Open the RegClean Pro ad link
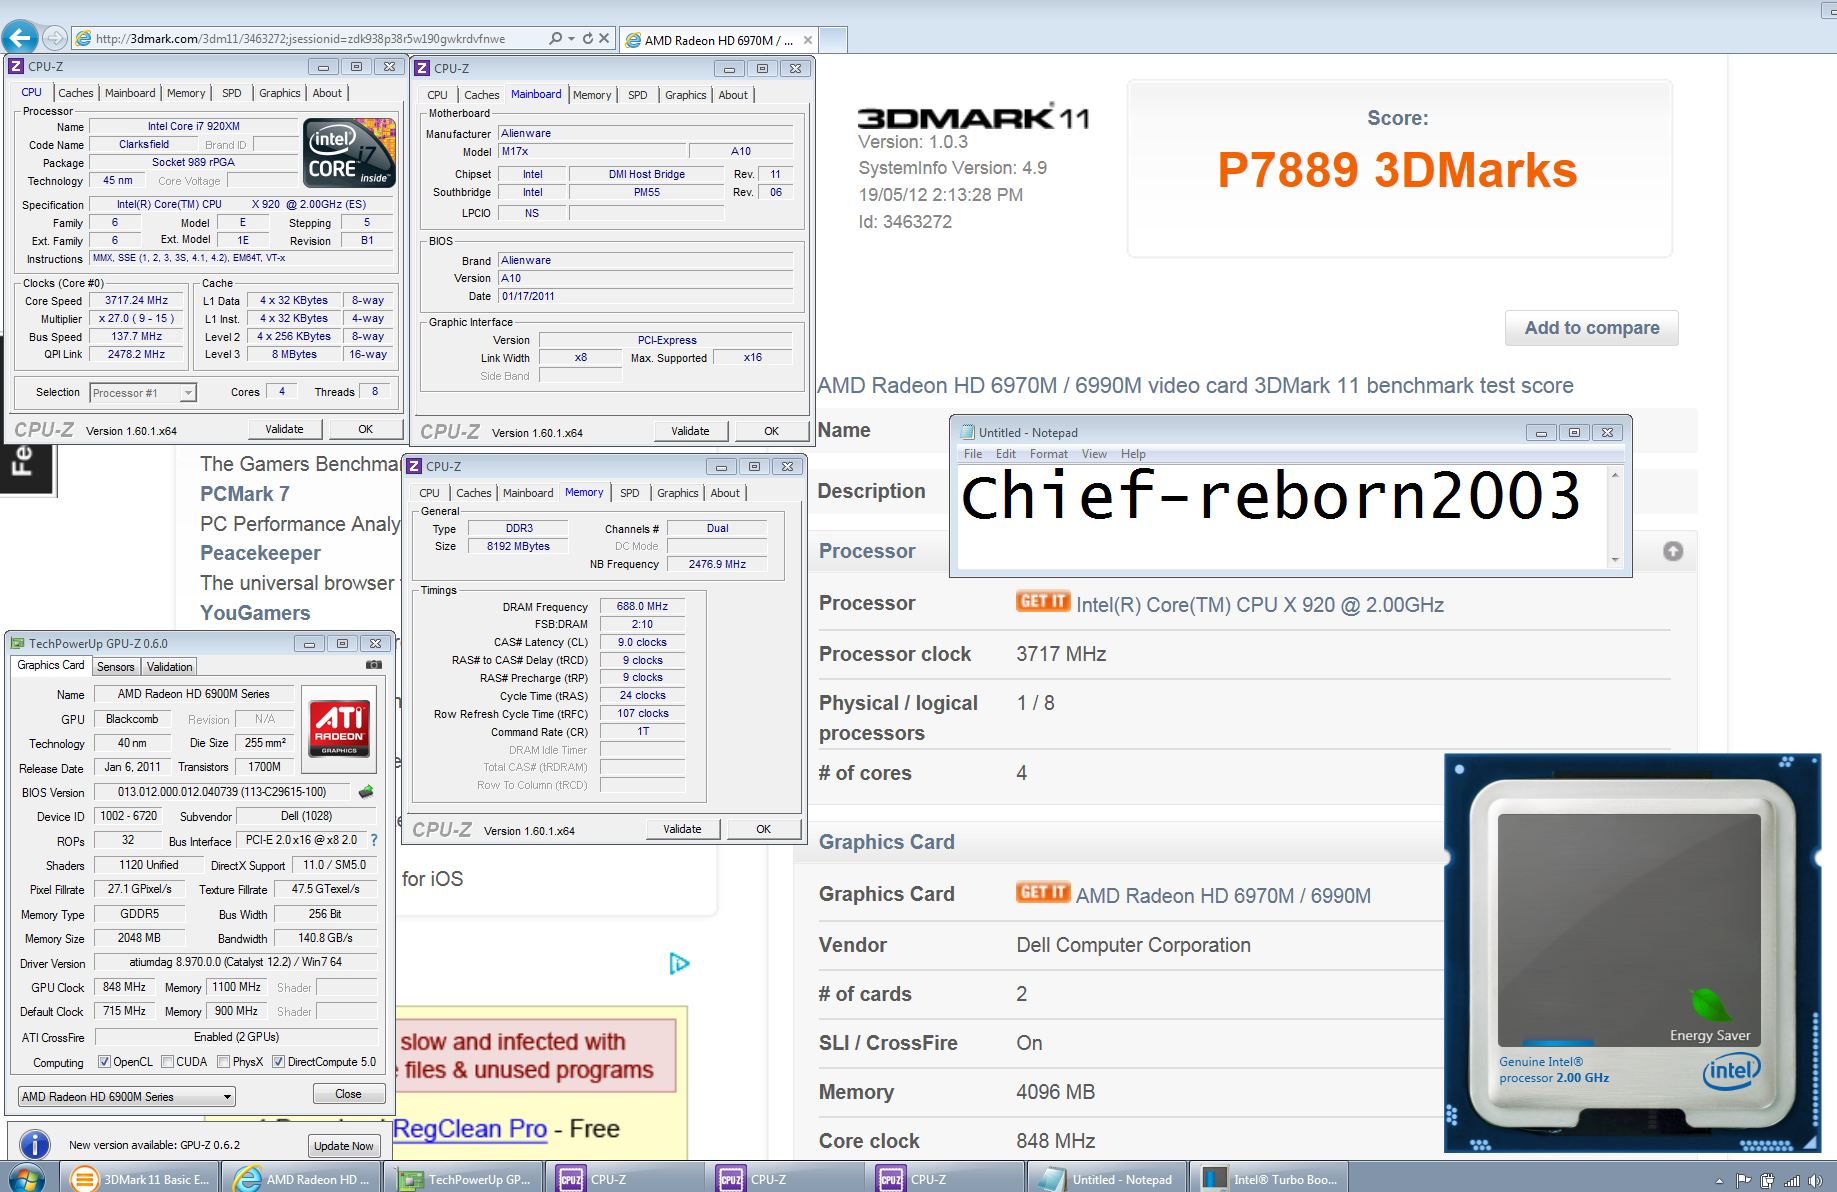The height and width of the screenshot is (1192, 1837). coord(470,1129)
